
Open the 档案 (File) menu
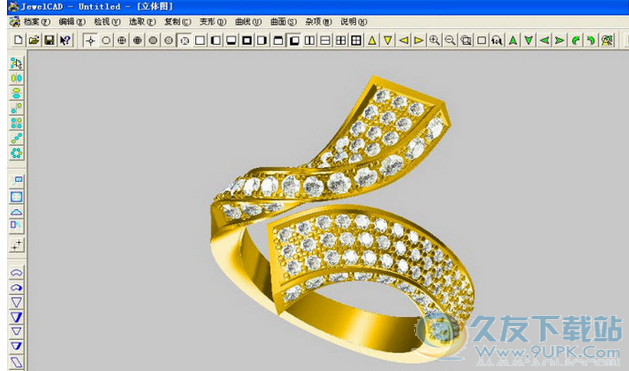point(36,22)
